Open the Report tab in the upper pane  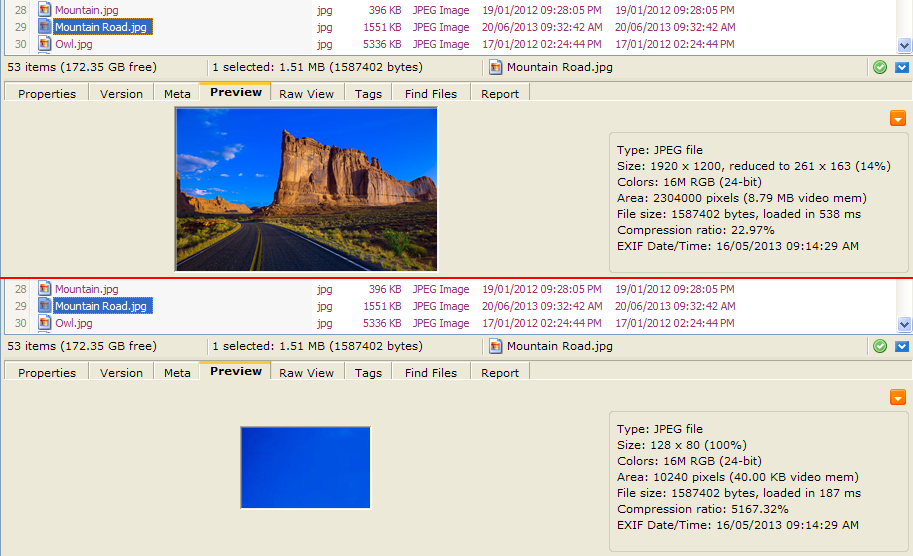(x=500, y=94)
